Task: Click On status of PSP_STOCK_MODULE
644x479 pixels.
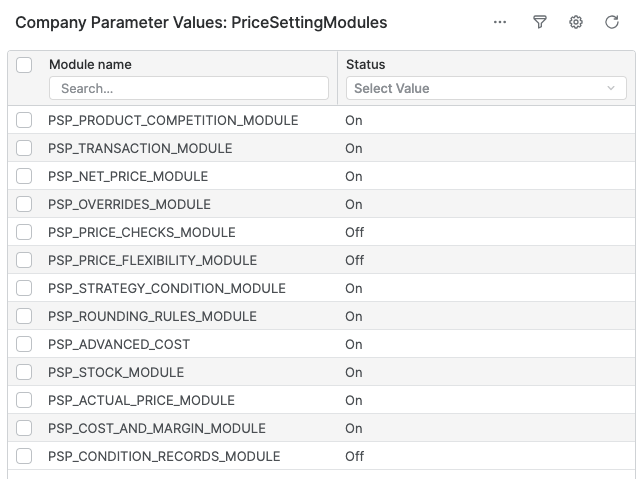Action: click(x=354, y=372)
